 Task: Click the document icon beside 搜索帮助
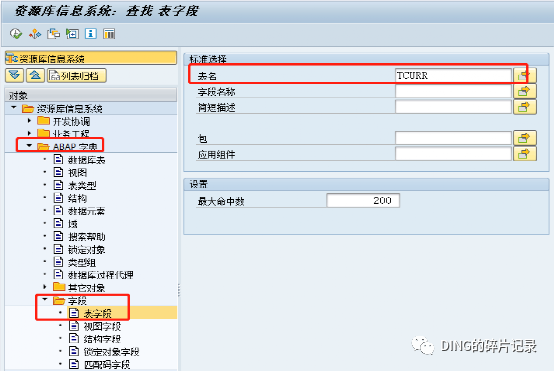point(58,236)
